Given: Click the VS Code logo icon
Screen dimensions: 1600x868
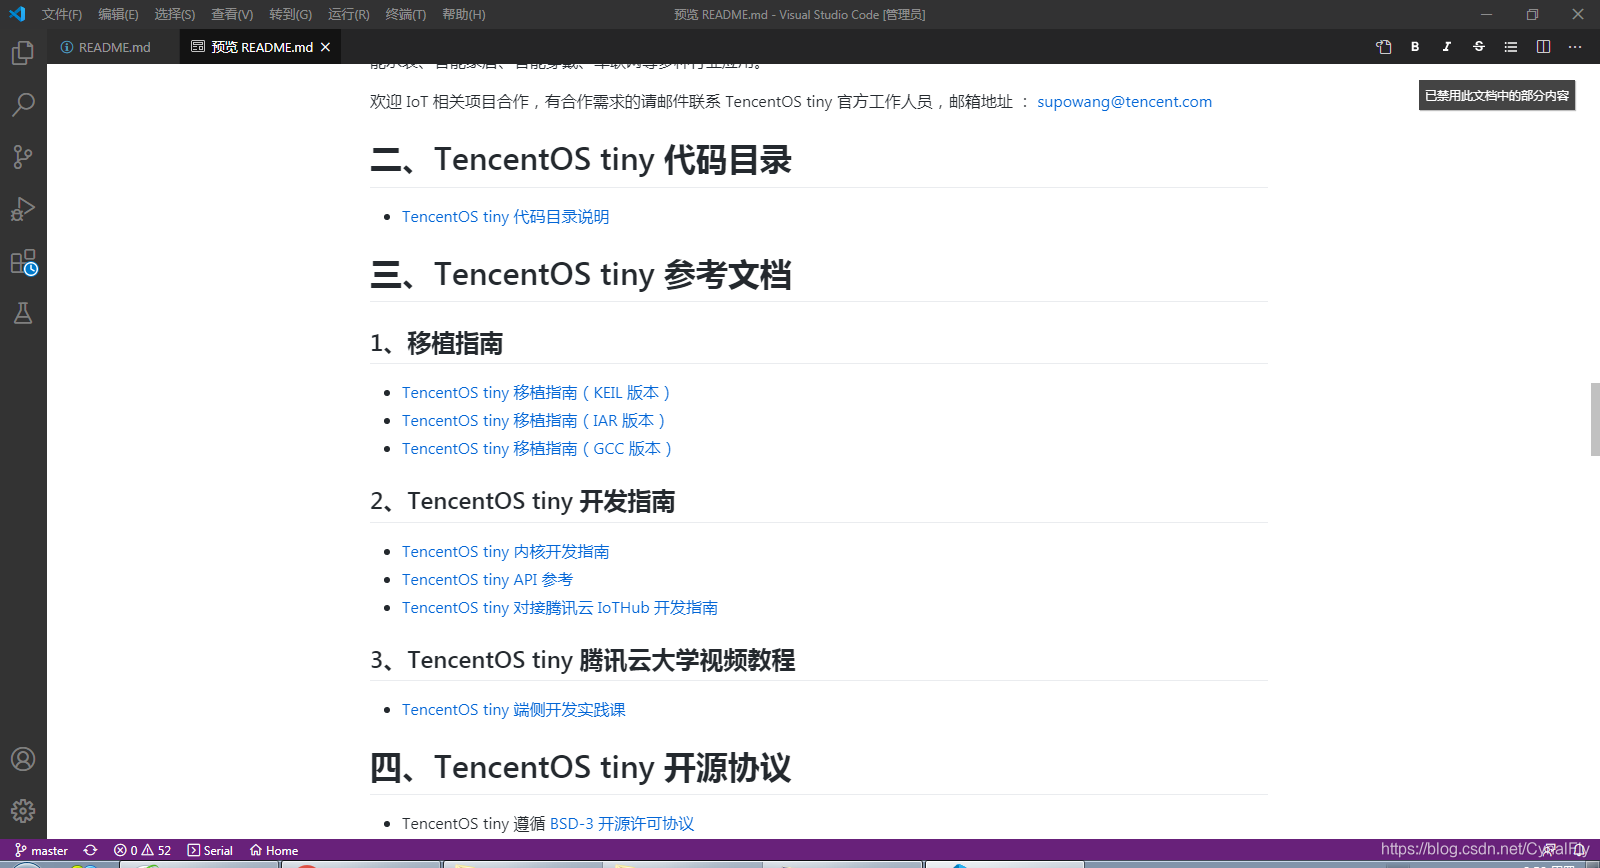Looking at the screenshot, I should (17, 14).
